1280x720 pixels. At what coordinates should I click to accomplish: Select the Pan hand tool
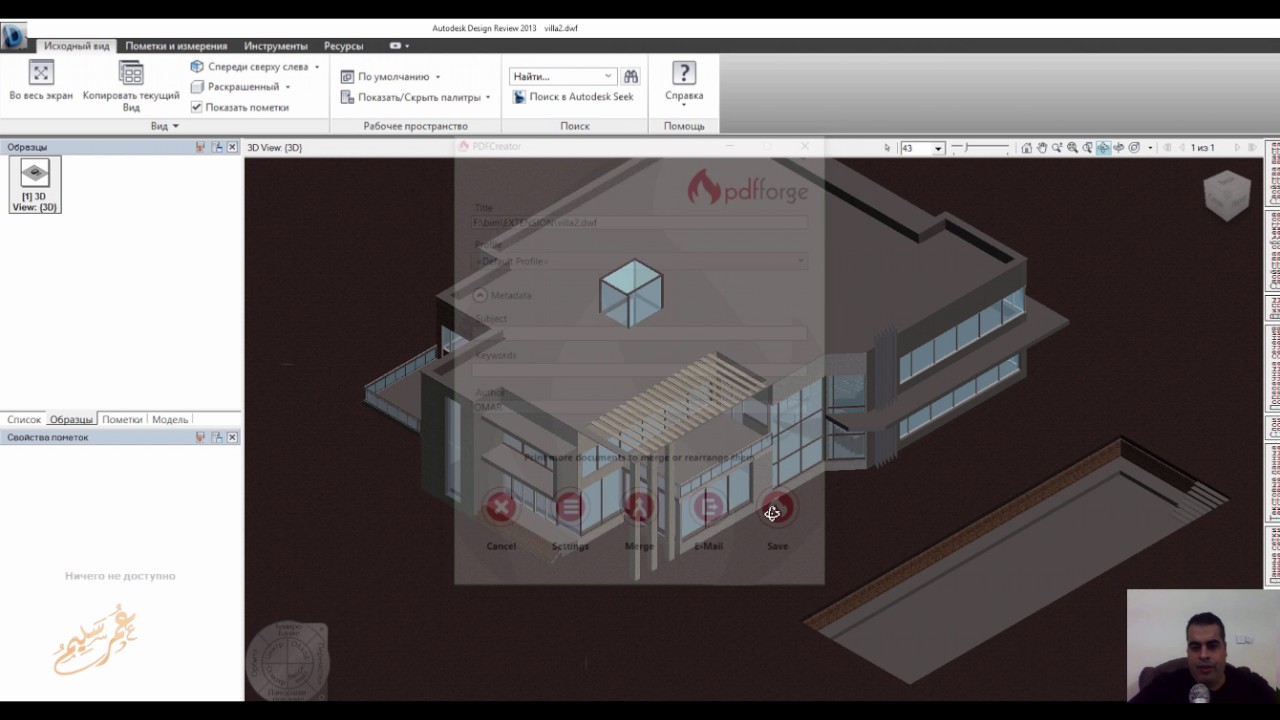coord(1042,148)
